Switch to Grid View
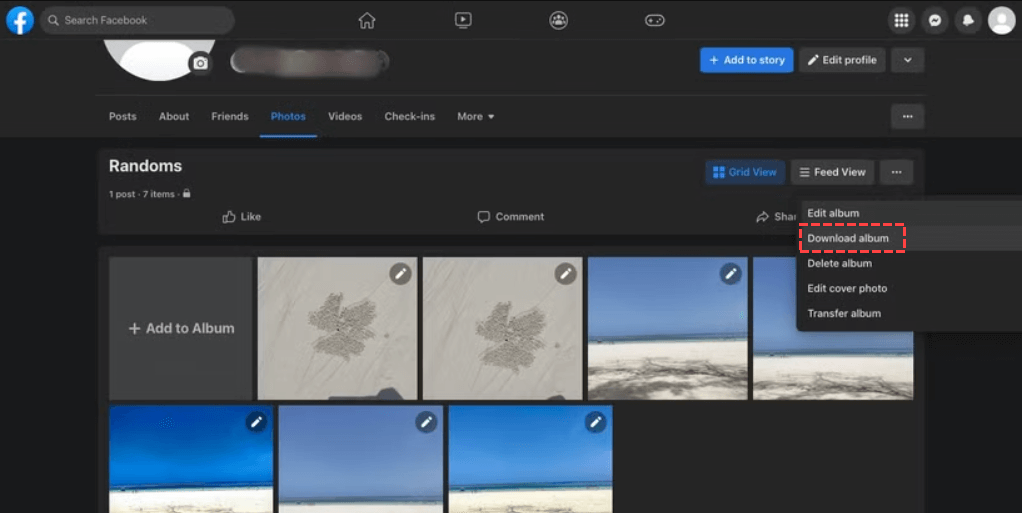The width and height of the screenshot is (1022, 513). coord(745,172)
